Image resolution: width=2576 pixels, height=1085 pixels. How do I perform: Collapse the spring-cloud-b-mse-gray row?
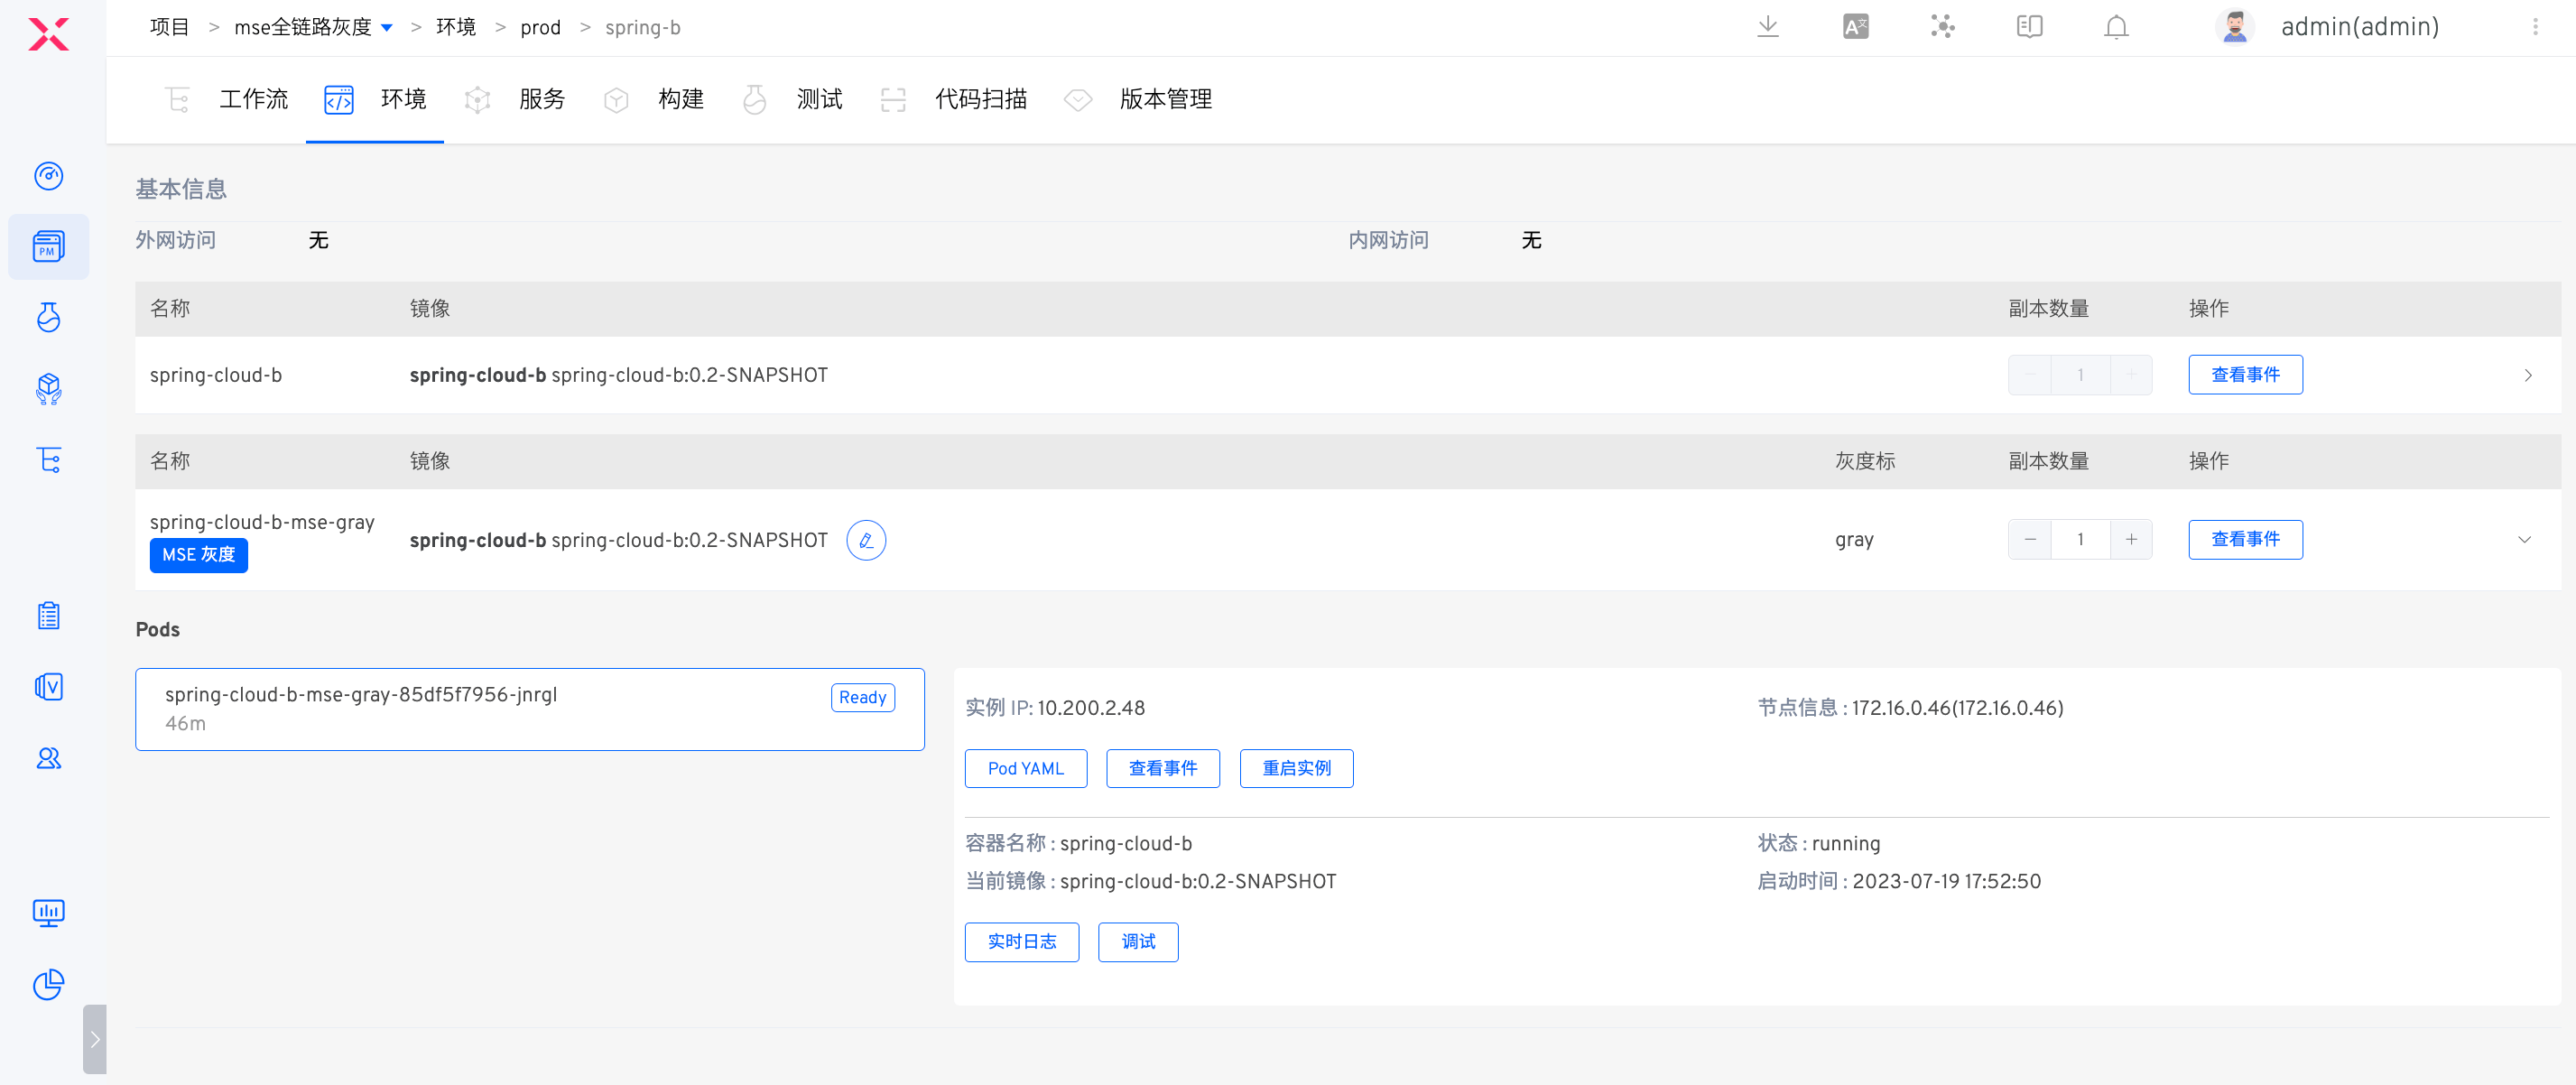2523,540
